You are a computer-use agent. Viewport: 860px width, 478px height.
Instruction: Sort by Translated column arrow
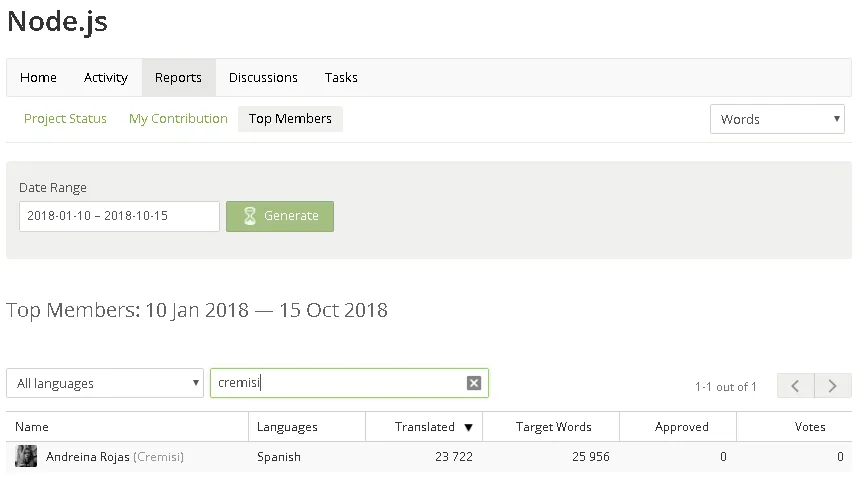pyautogui.click(x=468, y=428)
